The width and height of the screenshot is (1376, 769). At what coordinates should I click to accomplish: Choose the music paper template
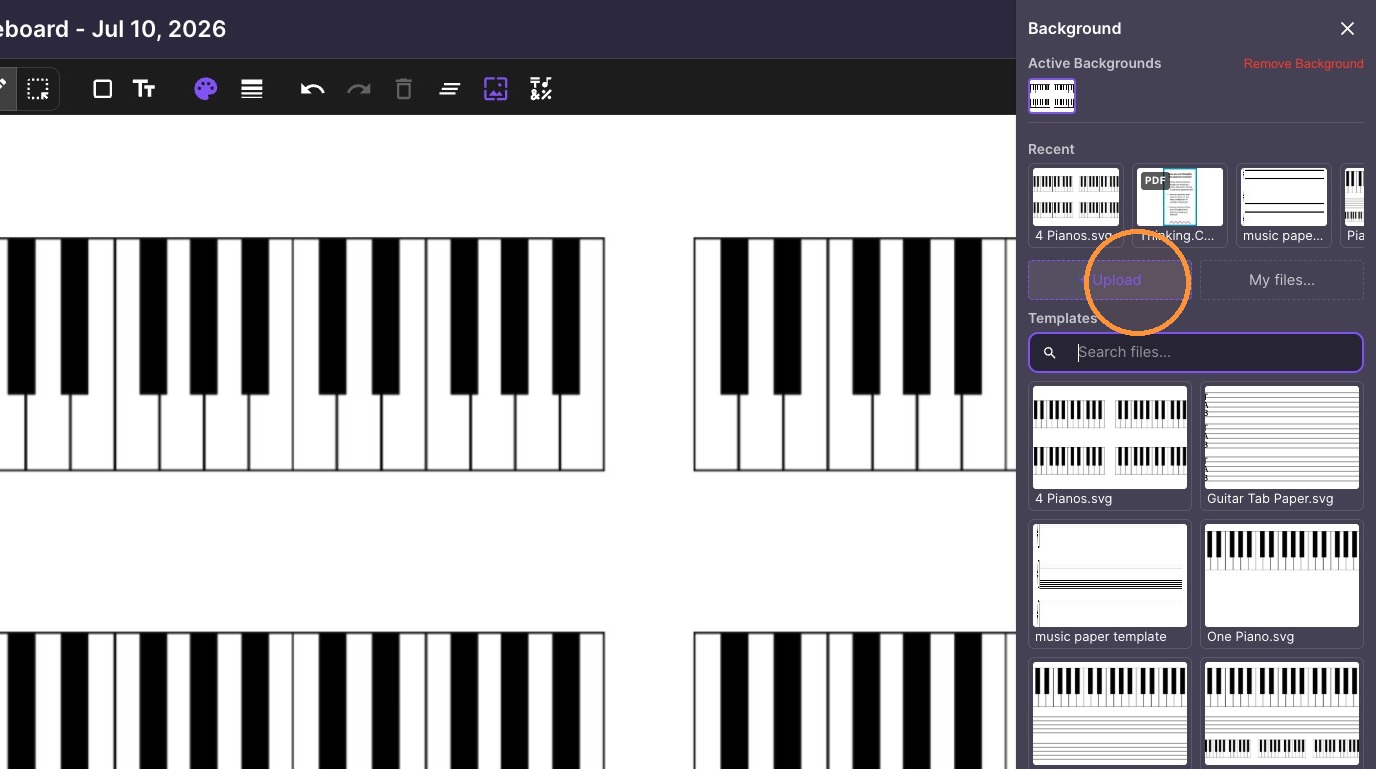pyautogui.click(x=1110, y=584)
